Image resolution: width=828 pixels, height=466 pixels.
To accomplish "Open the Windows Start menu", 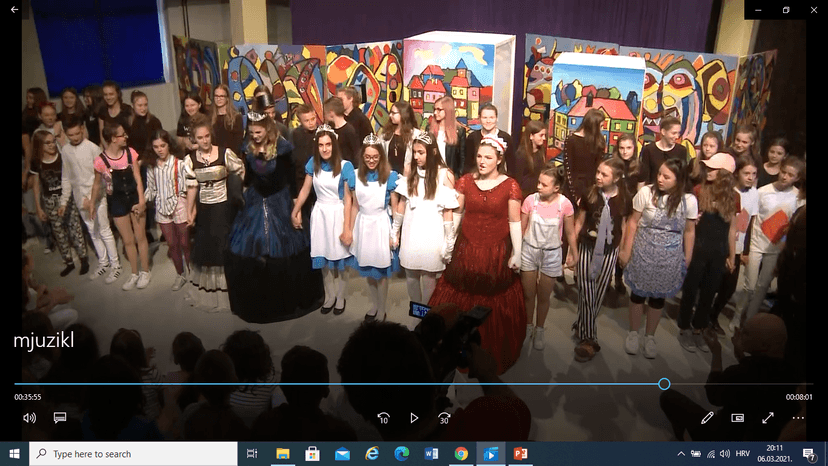I will [14, 454].
